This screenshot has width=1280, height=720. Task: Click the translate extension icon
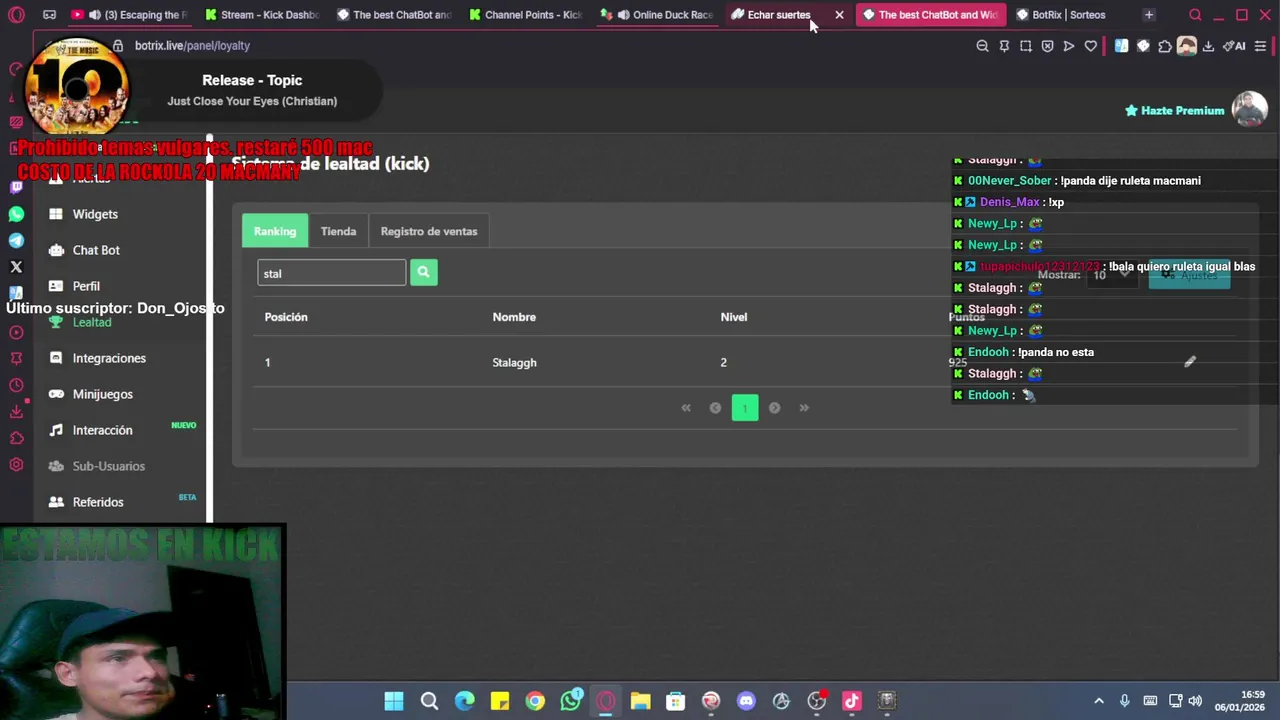click(1121, 46)
